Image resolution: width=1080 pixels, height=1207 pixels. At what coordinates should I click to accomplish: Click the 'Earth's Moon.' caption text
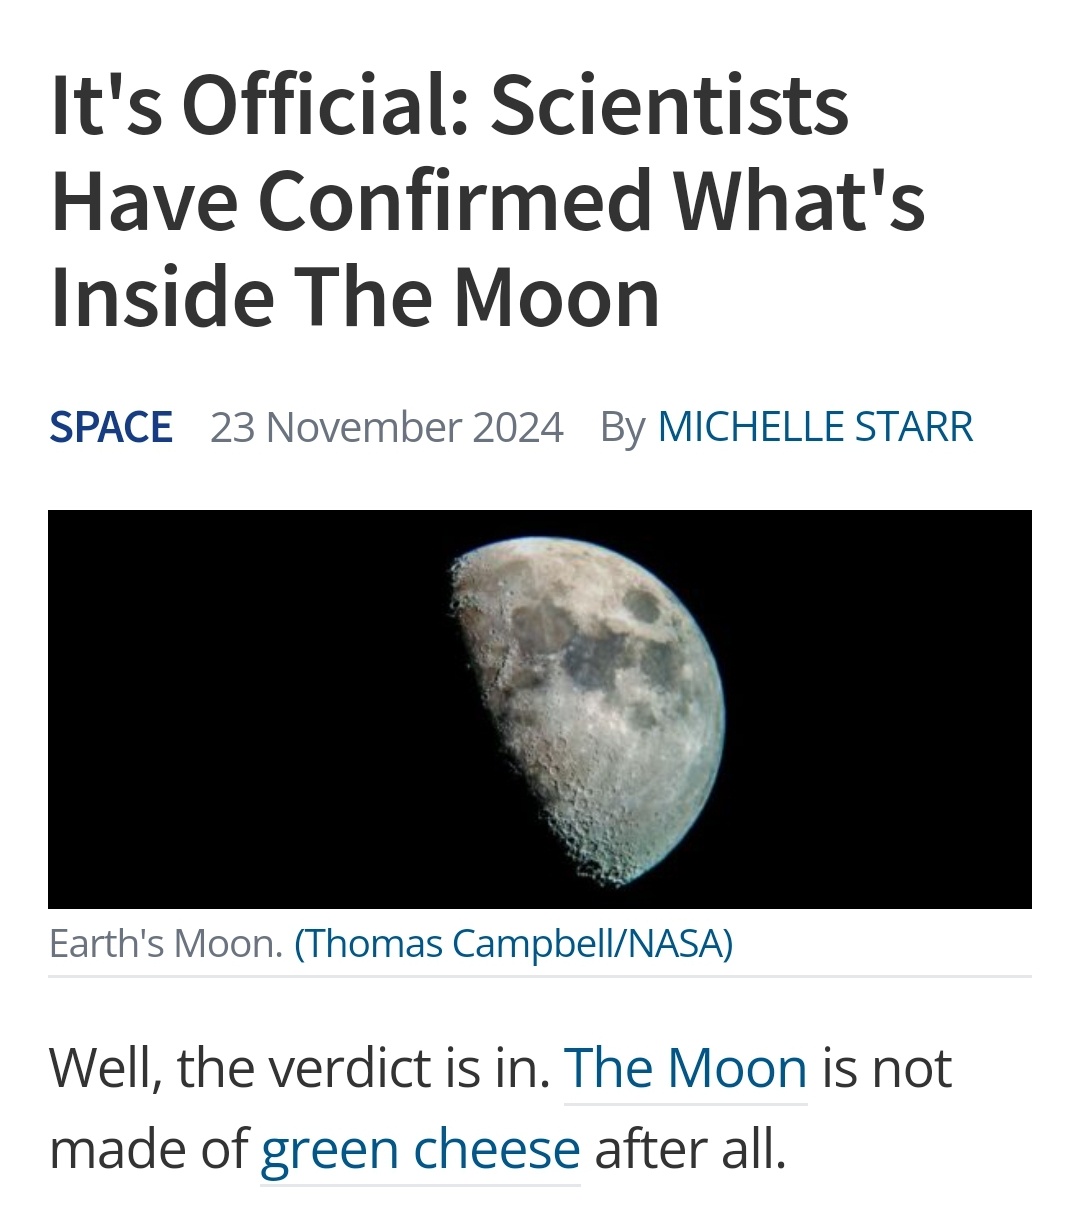[x=167, y=944]
